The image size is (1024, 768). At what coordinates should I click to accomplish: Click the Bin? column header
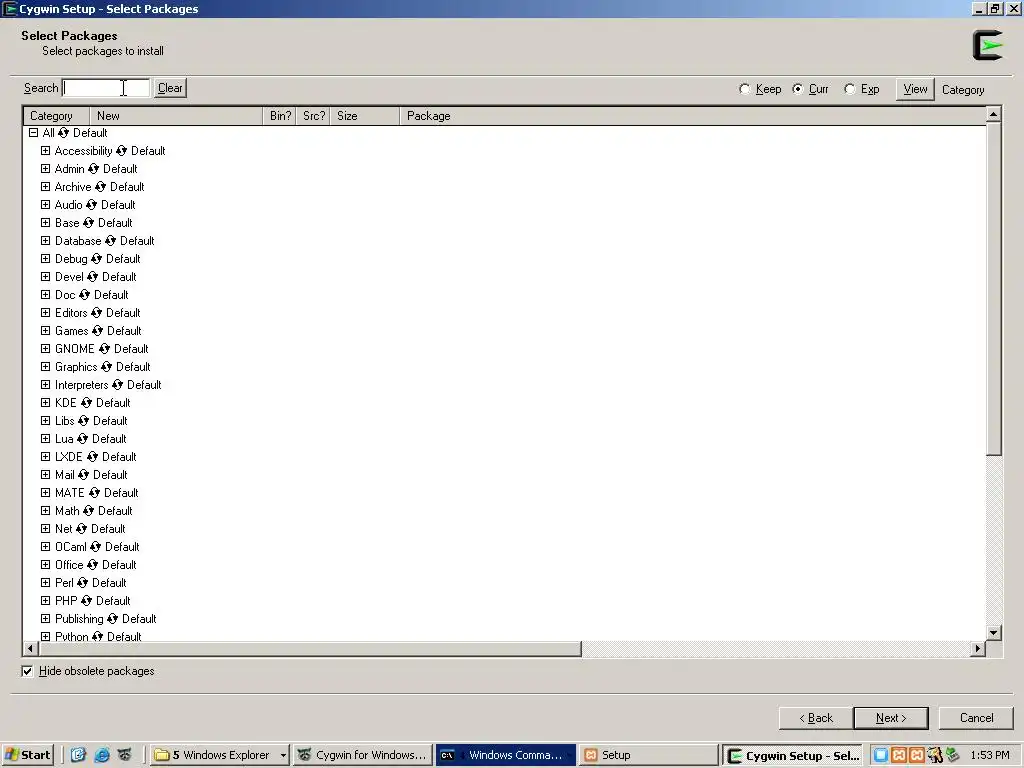pos(280,116)
